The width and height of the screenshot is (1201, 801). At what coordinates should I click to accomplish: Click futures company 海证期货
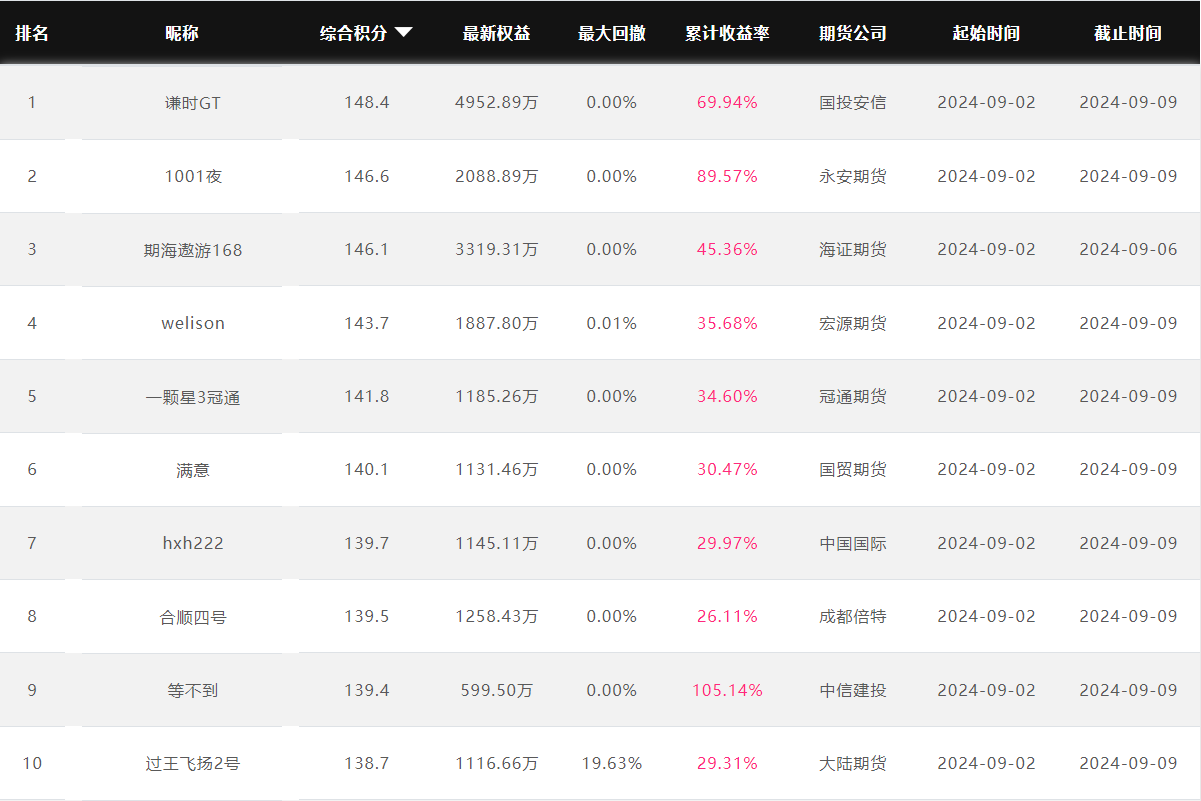853,249
